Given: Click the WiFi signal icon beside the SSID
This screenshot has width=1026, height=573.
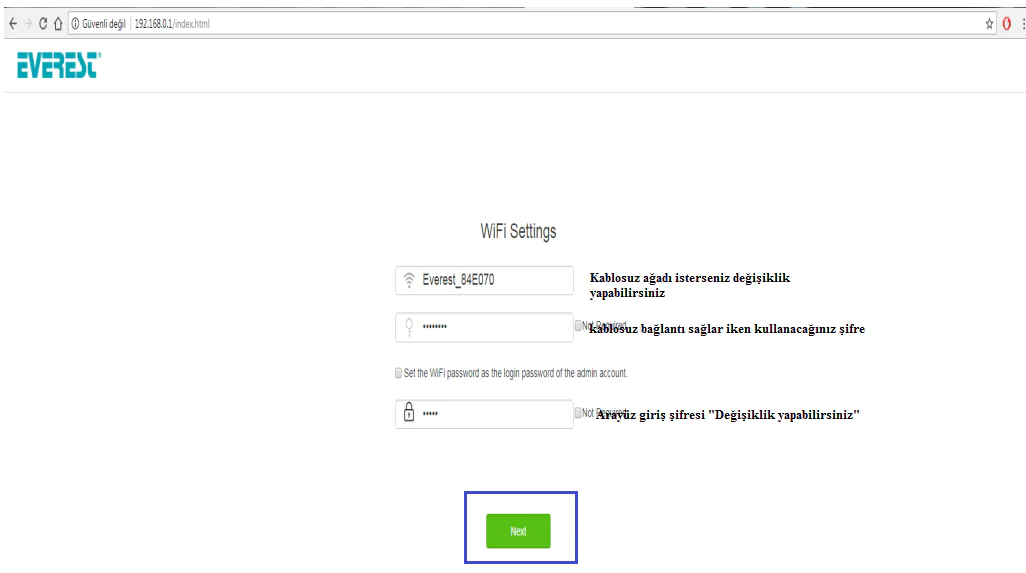Looking at the screenshot, I should 408,280.
